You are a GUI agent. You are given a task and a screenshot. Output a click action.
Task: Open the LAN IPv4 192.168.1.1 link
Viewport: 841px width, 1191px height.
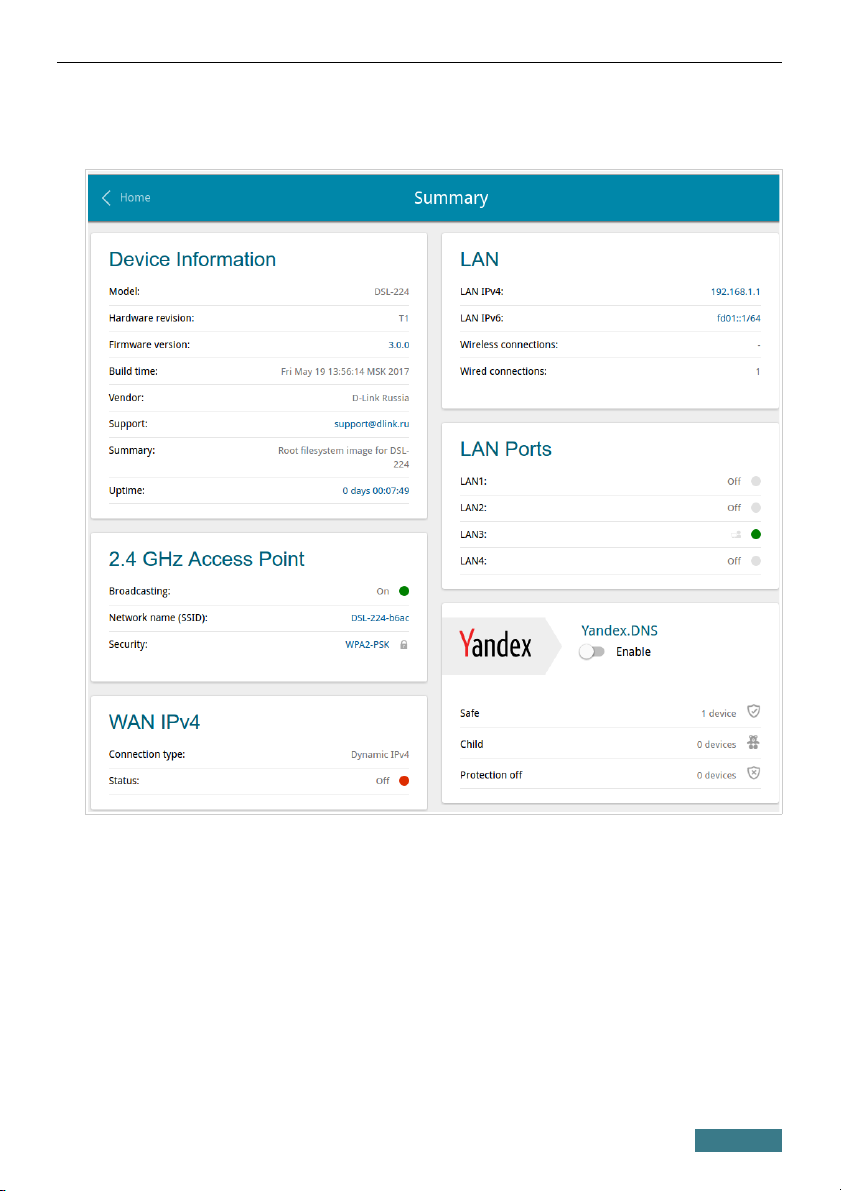click(735, 292)
